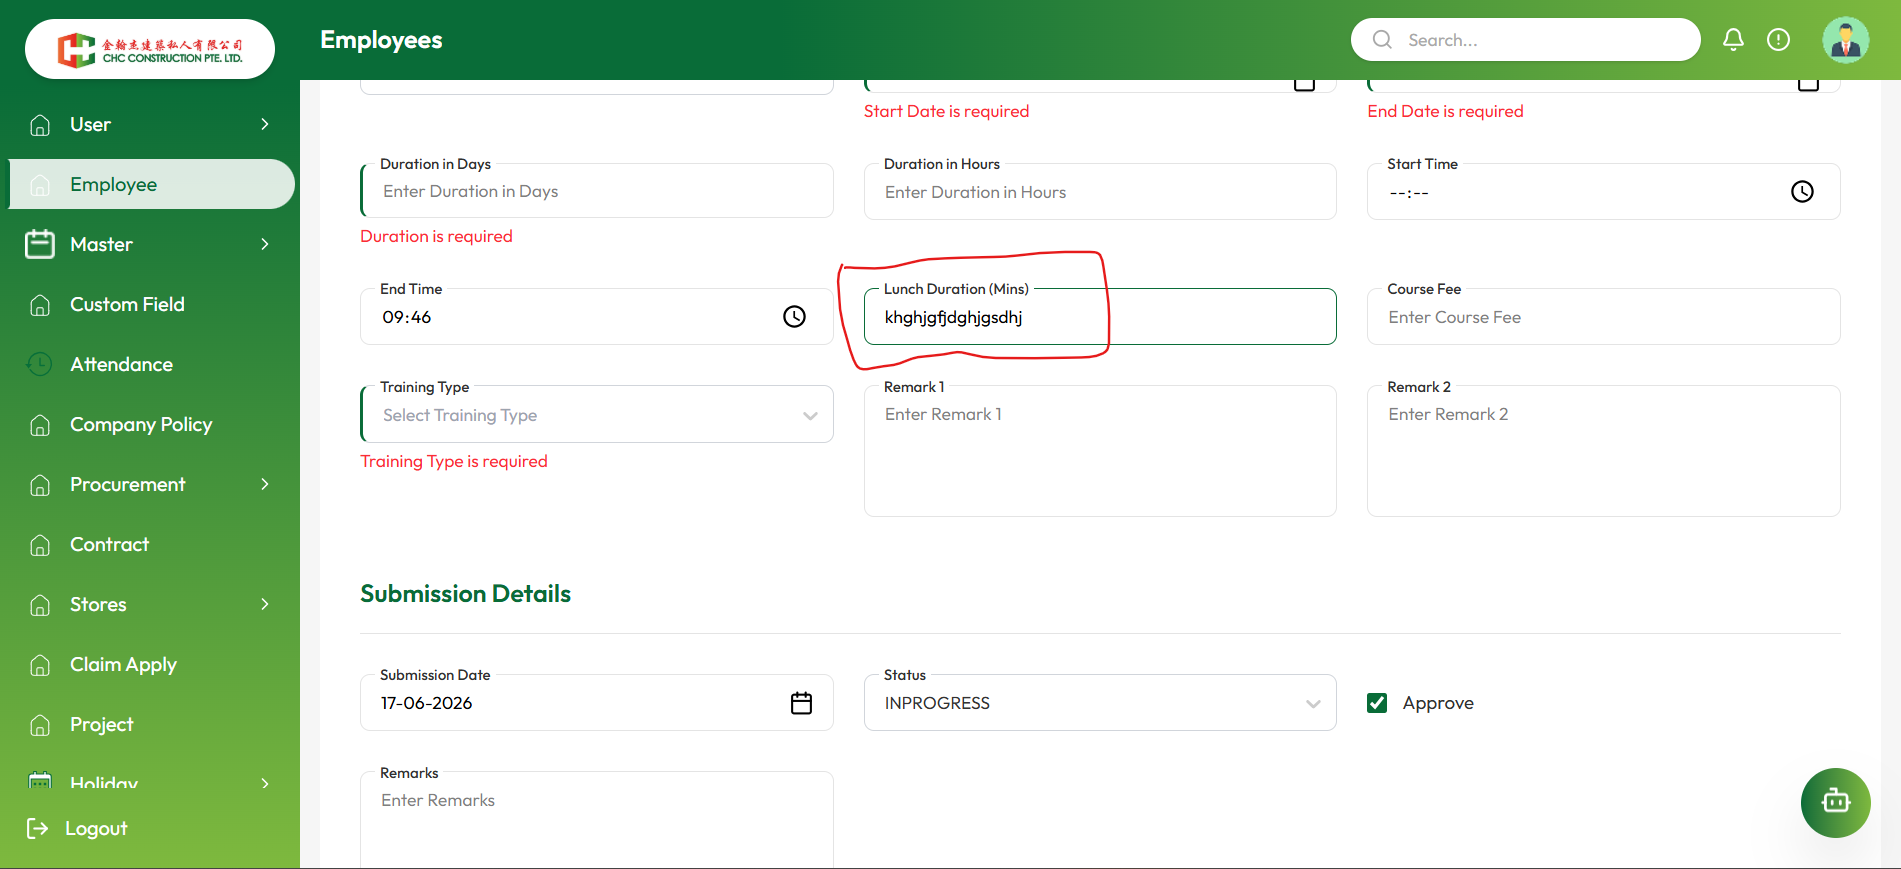Click 'Training Type is required' message
The height and width of the screenshot is (869, 1901).
click(x=454, y=461)
